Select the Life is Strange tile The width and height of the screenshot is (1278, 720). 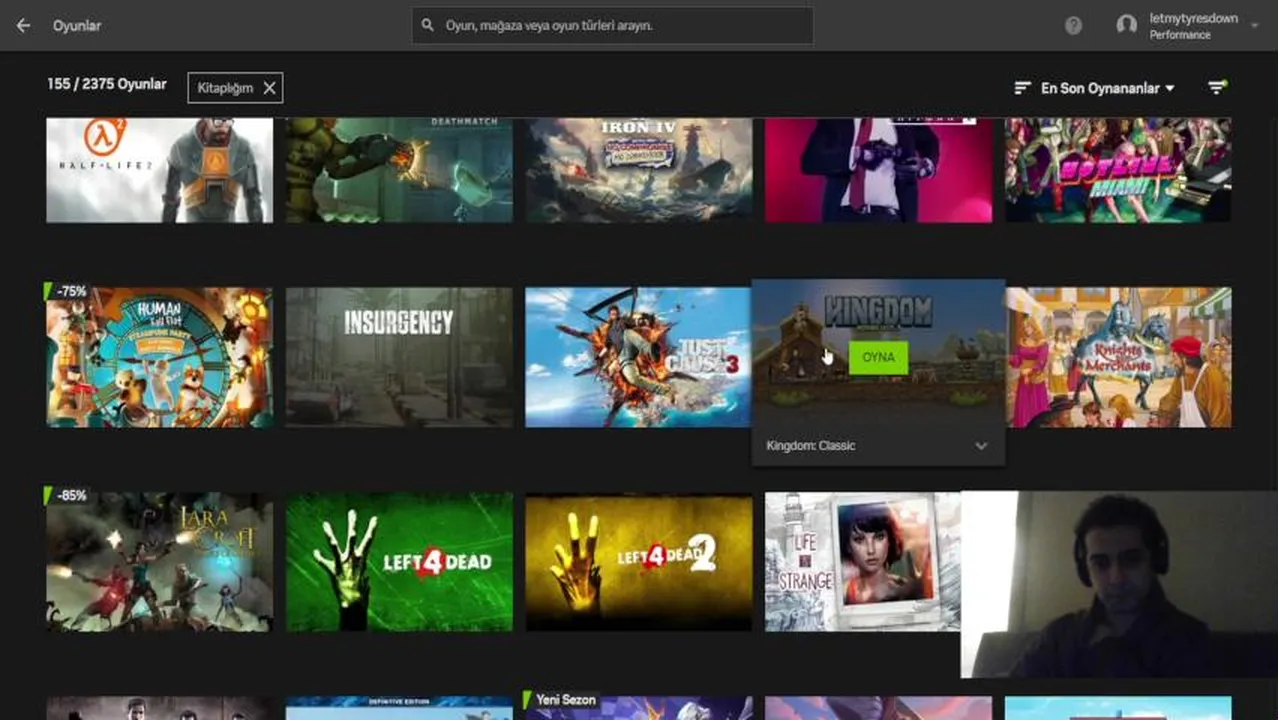[863, 561]
